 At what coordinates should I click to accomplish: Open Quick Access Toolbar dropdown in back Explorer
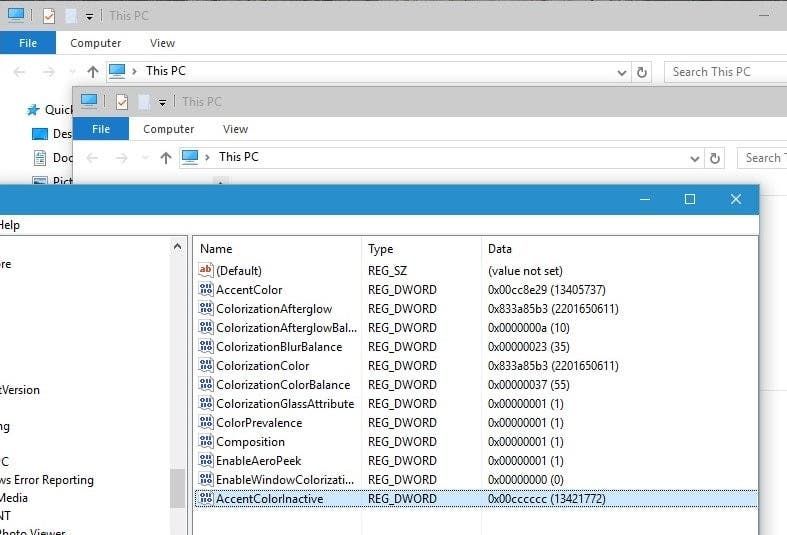89,17
